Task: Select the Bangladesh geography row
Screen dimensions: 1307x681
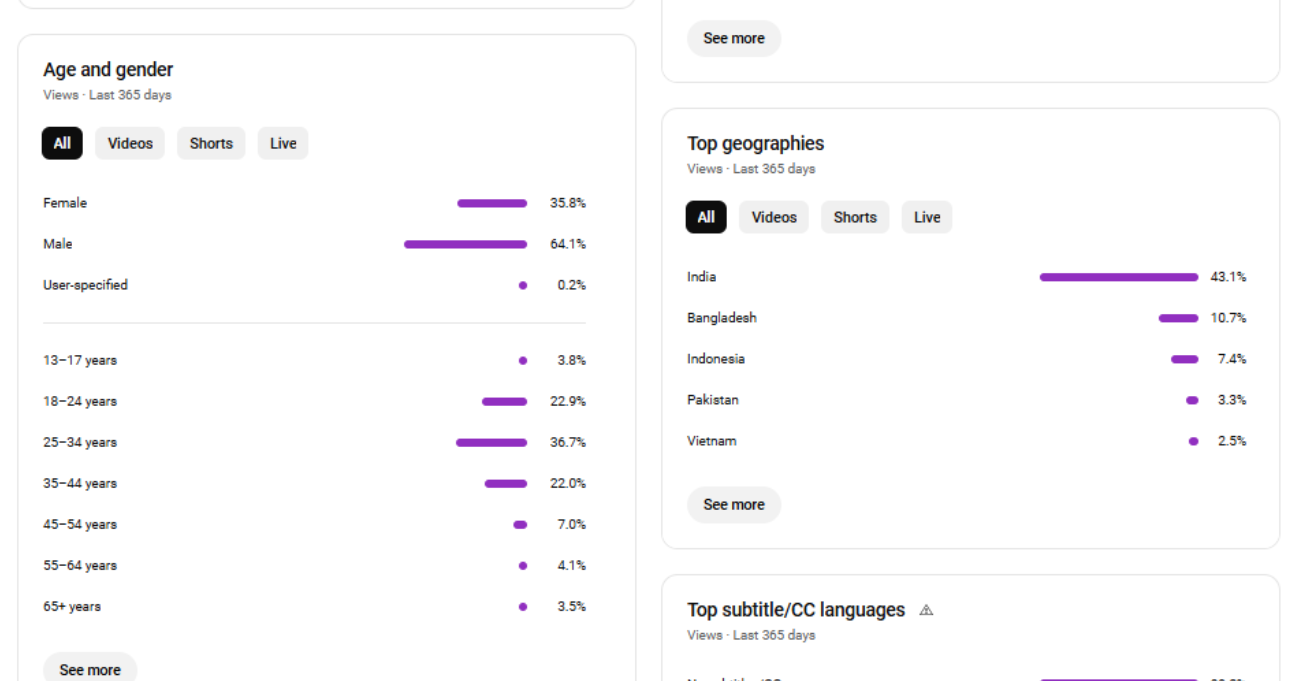Action: pyautogui.click(x=966, y=318)
